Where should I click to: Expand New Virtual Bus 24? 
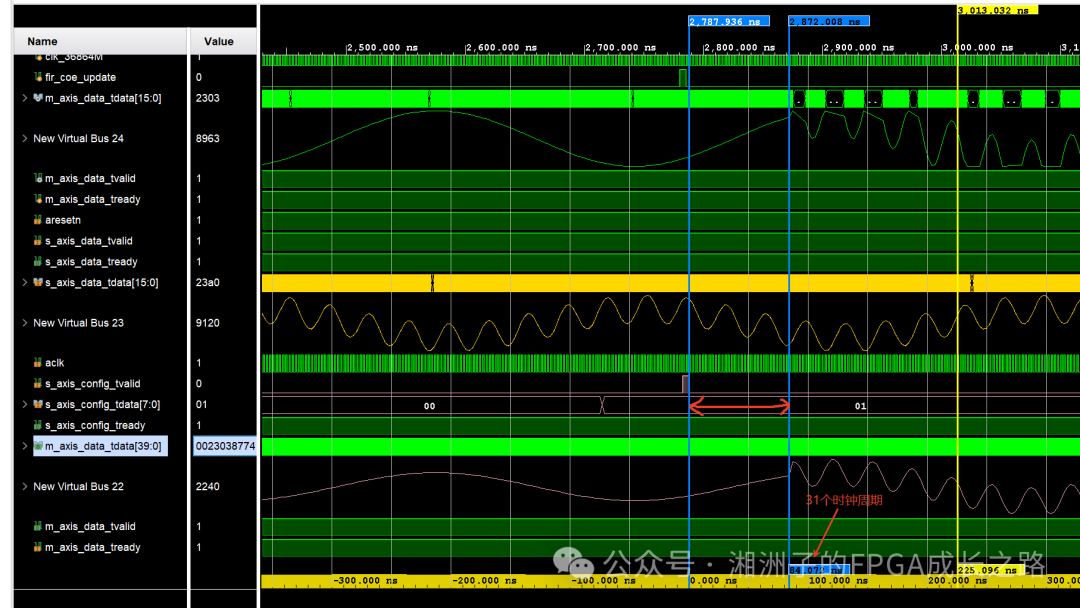[25, 138]
